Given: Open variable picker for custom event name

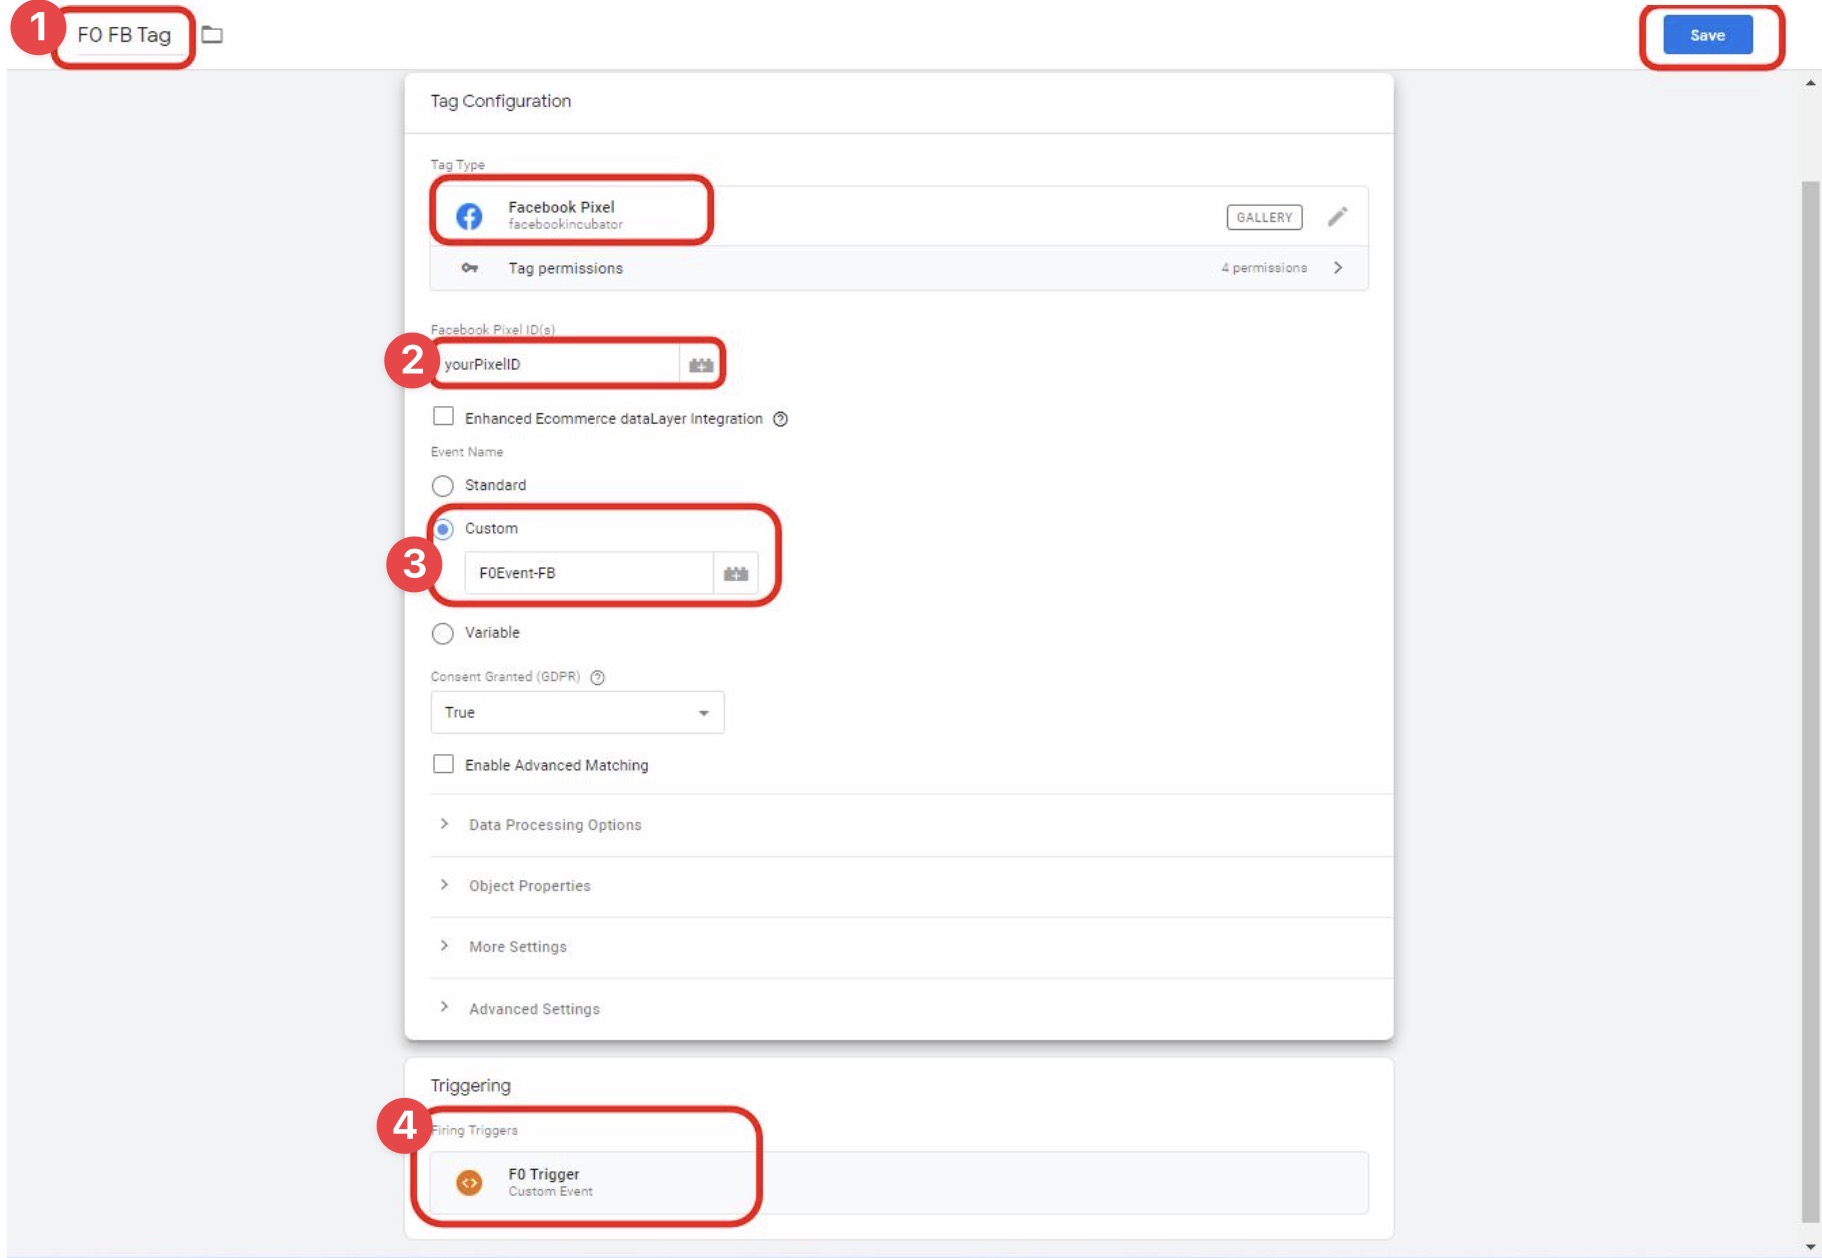Looking at the screenshot, I should coord(735,572).
